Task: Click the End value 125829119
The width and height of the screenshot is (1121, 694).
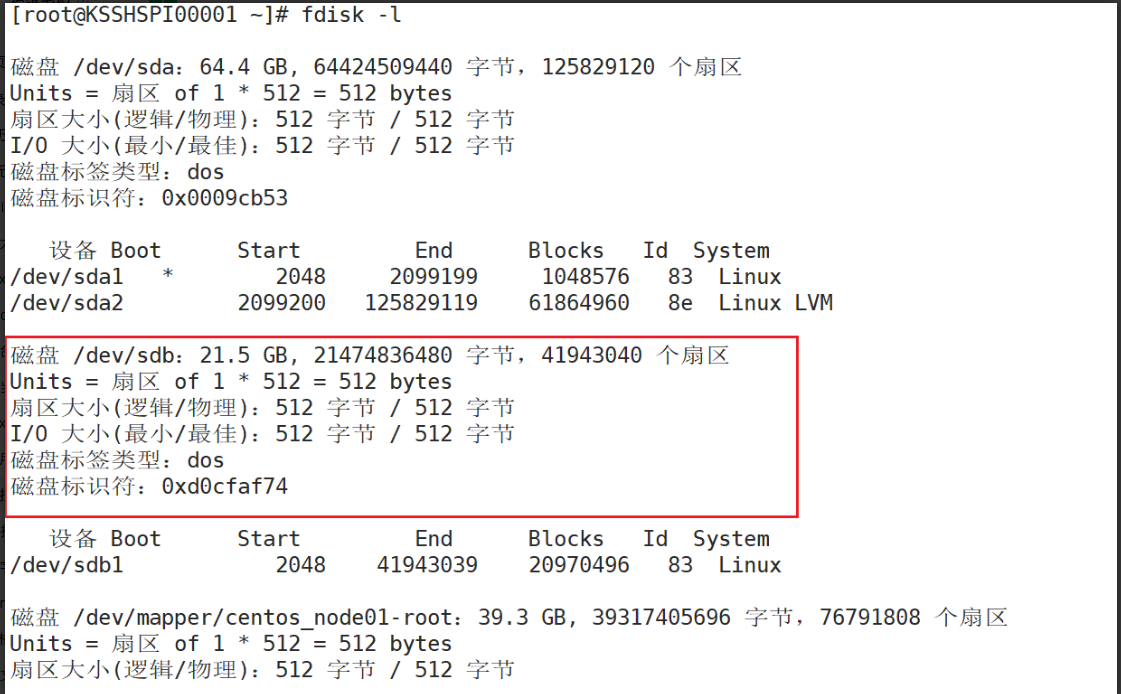Action: tap(421, 303)
